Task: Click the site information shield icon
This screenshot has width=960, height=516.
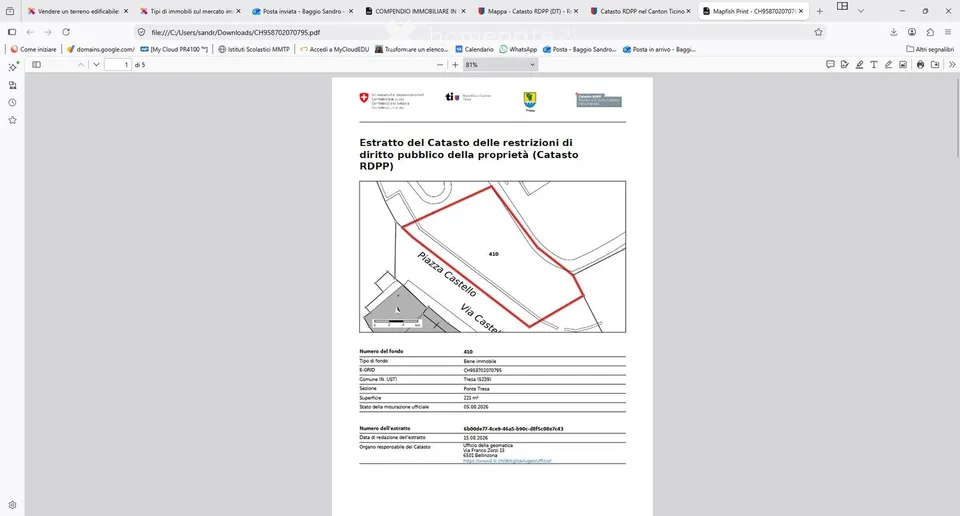Action: (141, 32)
